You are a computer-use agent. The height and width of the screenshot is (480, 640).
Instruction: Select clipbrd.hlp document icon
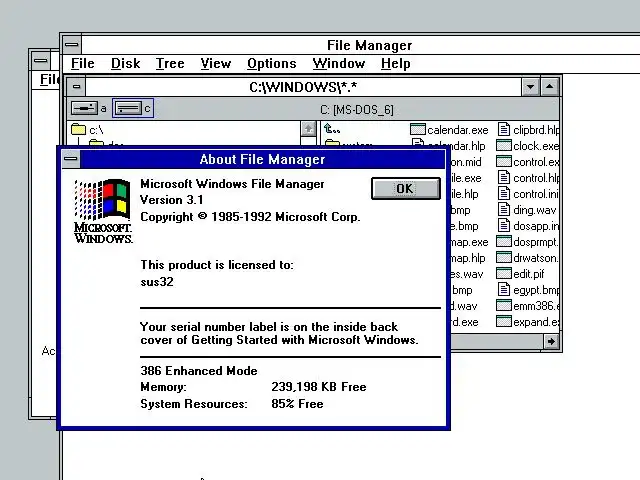coord(504,129)
